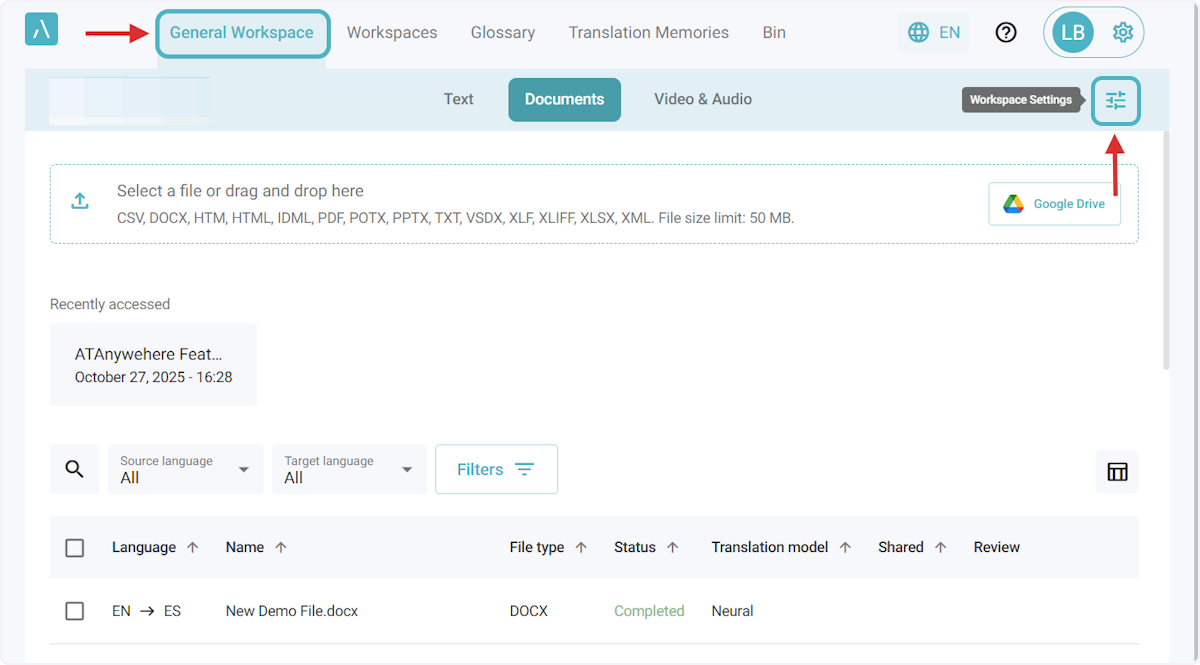Click the LB user avatar
The height and width of the screenshot is (665, 1200).
pyautogui.click(x=1072, y=33)
